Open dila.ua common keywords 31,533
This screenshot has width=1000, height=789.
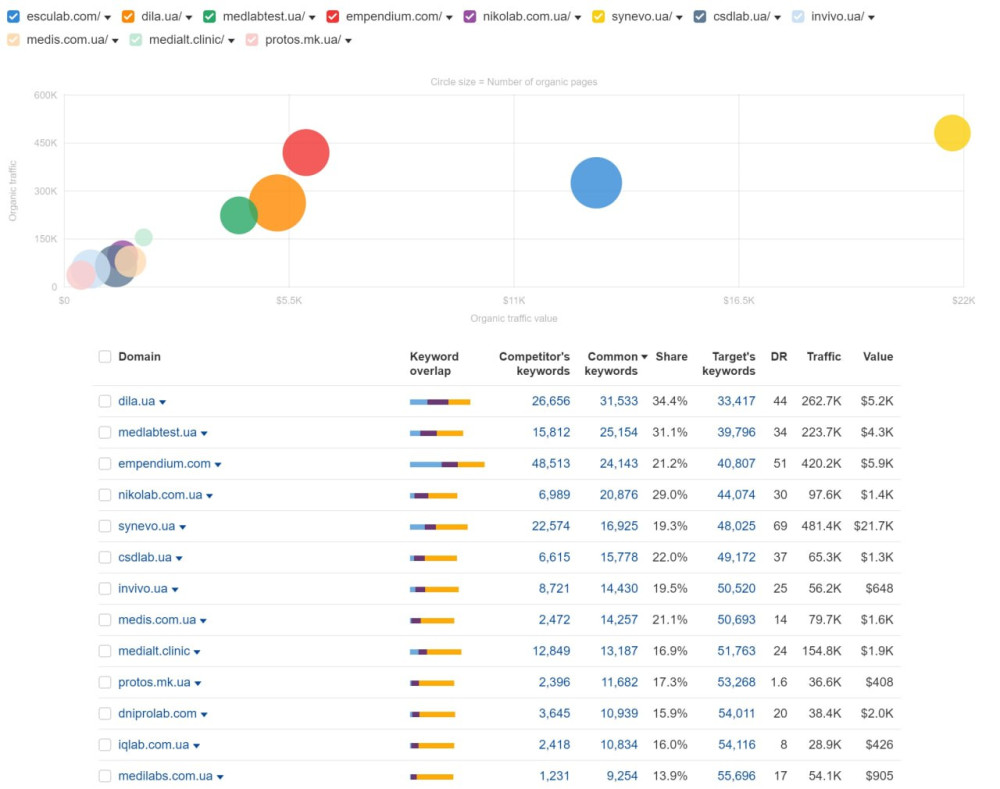coord(619,401)
